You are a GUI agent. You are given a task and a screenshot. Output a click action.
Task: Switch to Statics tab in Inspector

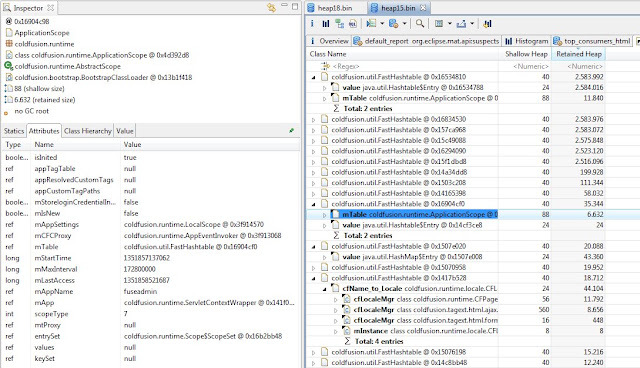pos(14,131)
